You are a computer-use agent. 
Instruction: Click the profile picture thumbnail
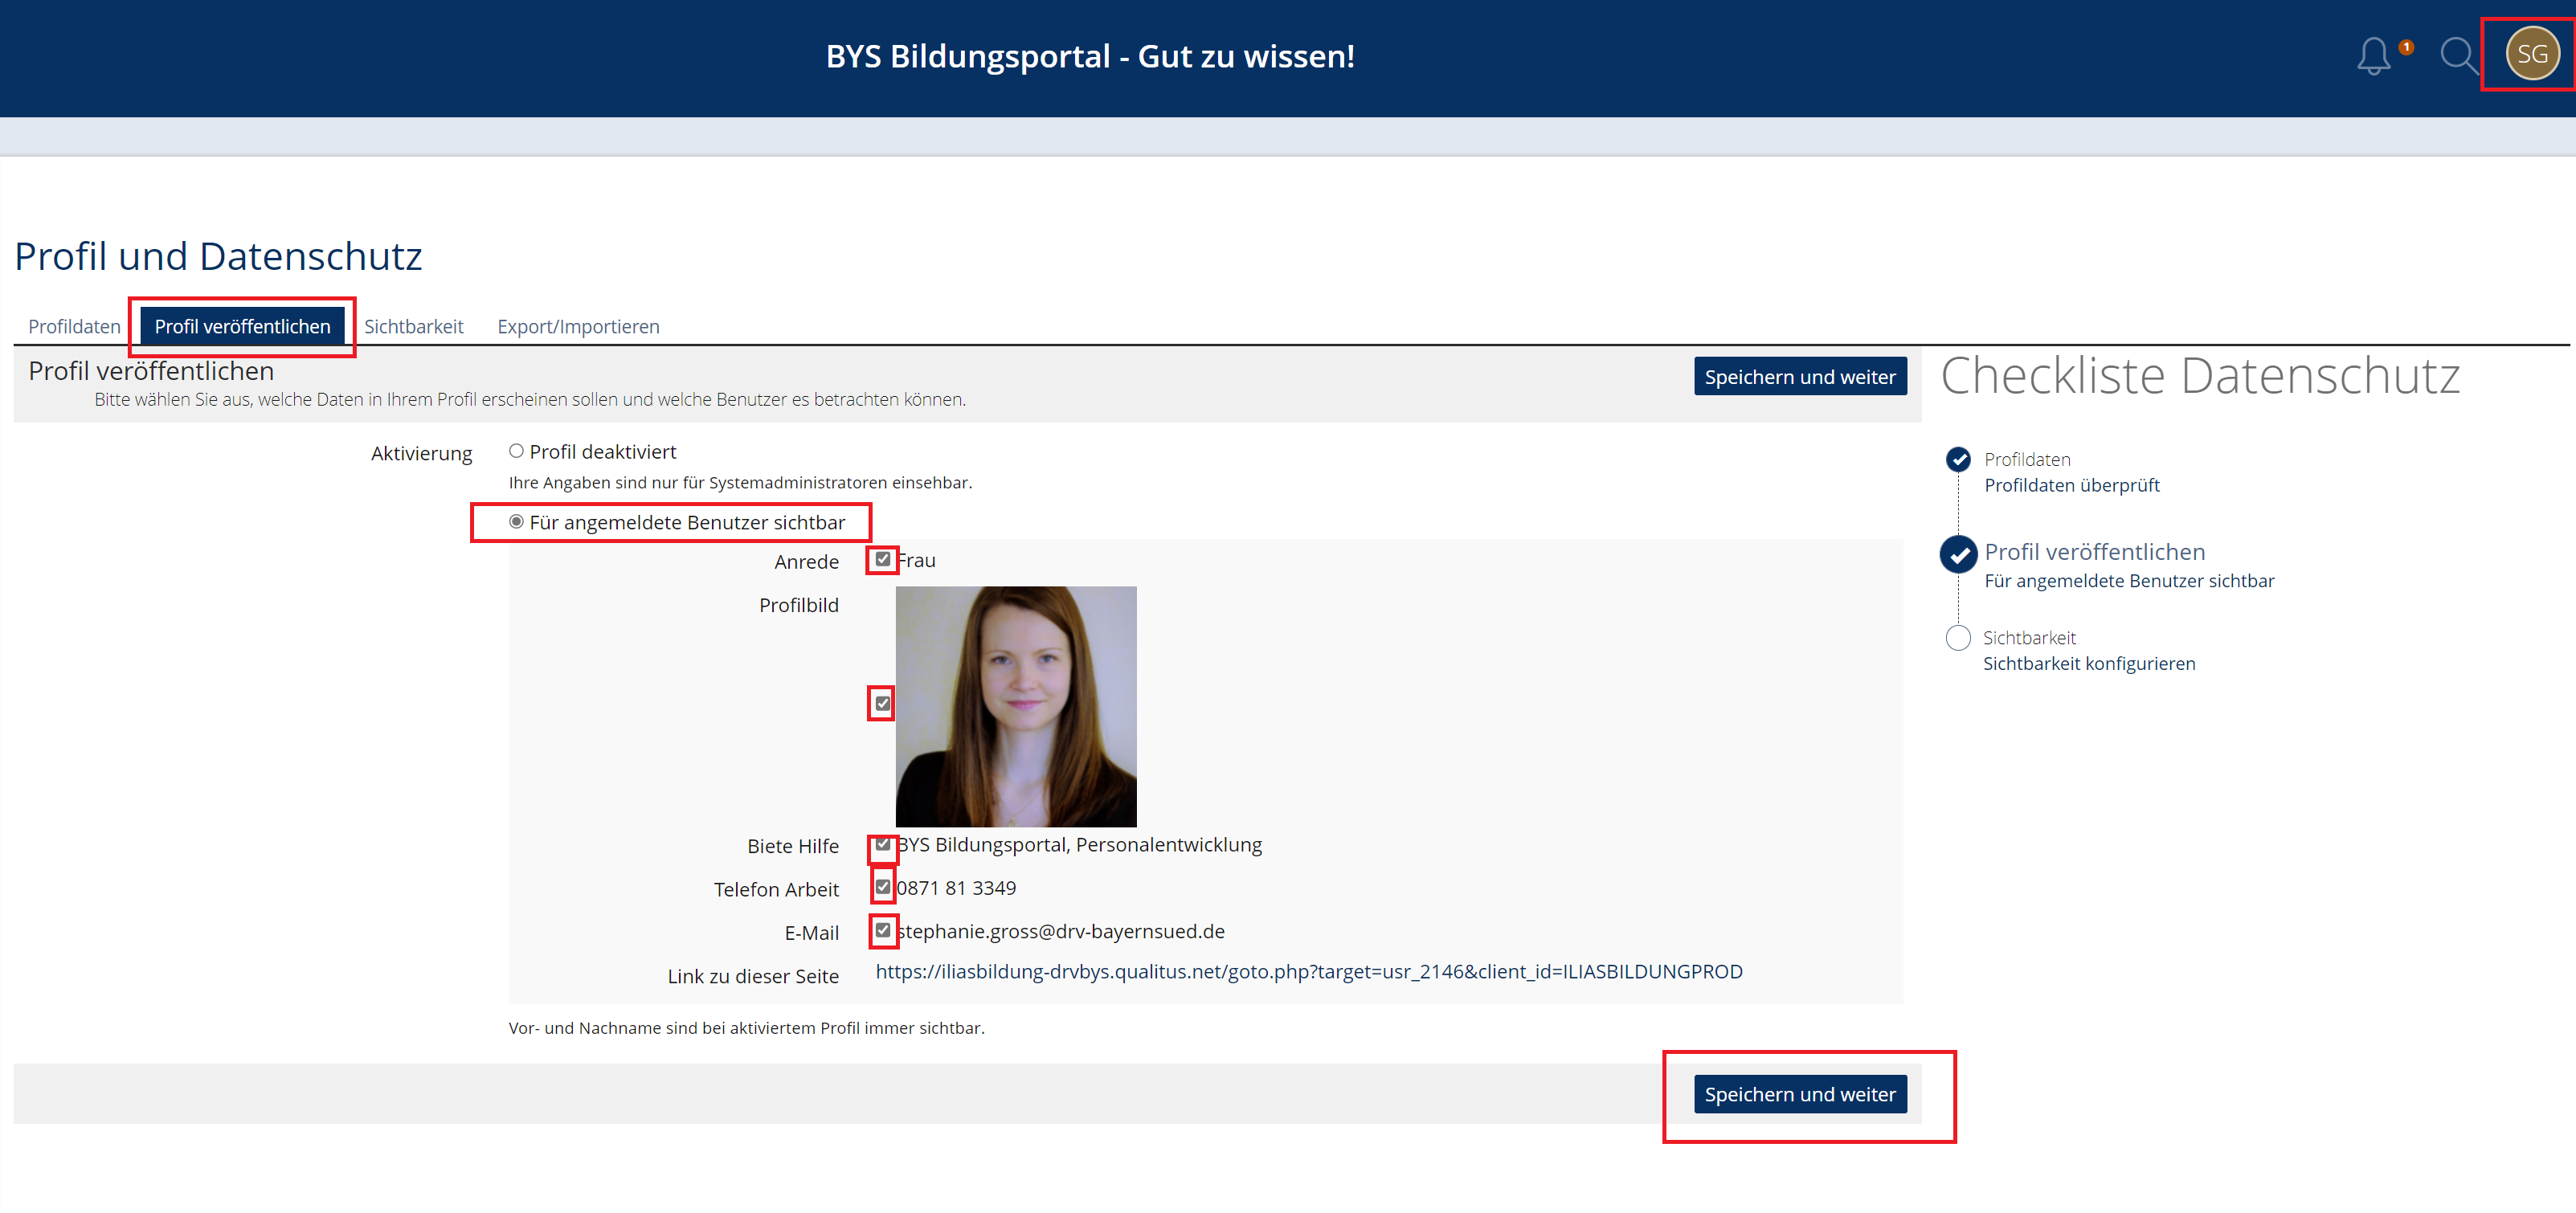pyautogui.click(x=1015, y=706)
